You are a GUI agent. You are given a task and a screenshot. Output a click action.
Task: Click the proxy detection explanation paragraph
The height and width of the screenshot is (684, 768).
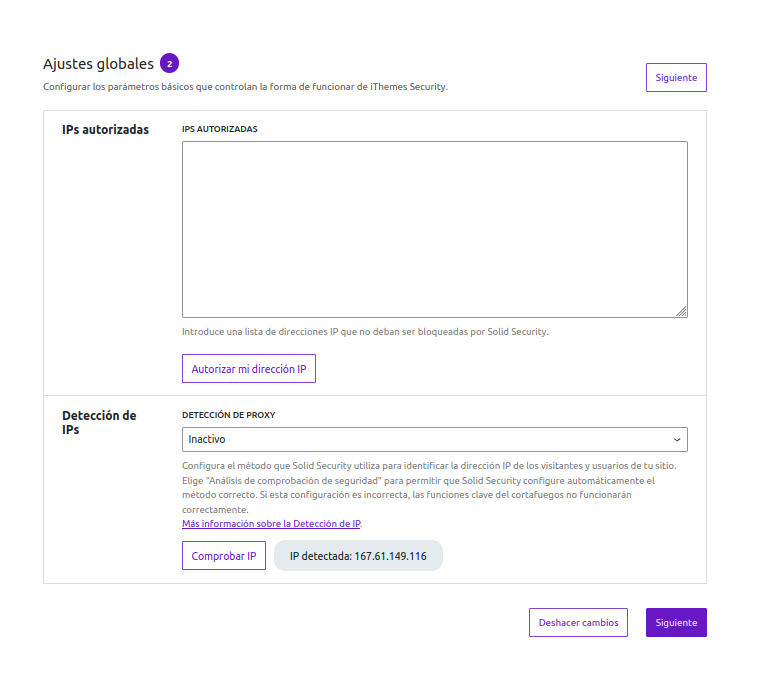[432, 487]
